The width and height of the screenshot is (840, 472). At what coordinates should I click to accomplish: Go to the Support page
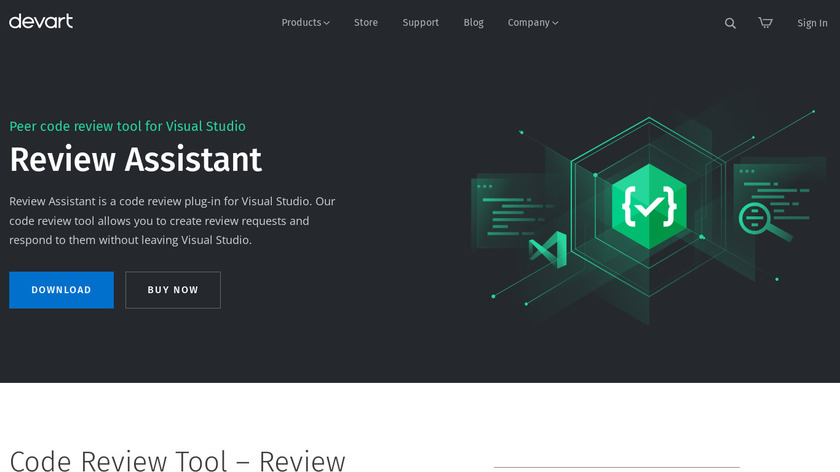coord(420,23)
